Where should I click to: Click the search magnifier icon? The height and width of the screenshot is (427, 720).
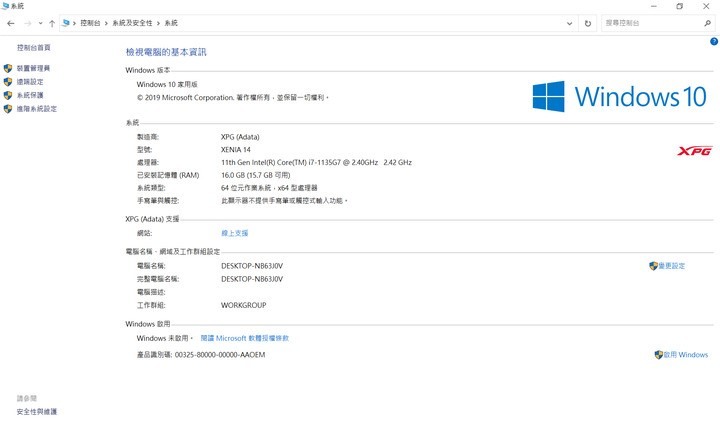(x=708, y=23)
